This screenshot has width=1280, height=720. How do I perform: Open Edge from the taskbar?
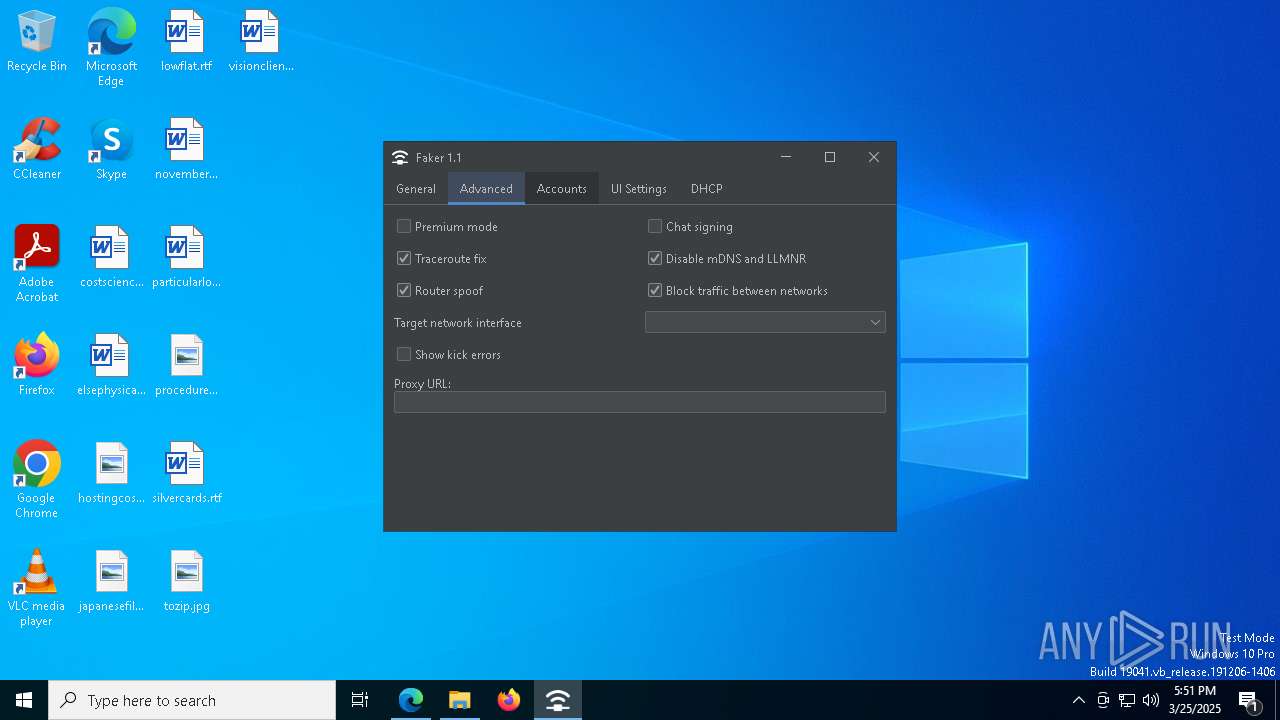click(x=411, y=700)
